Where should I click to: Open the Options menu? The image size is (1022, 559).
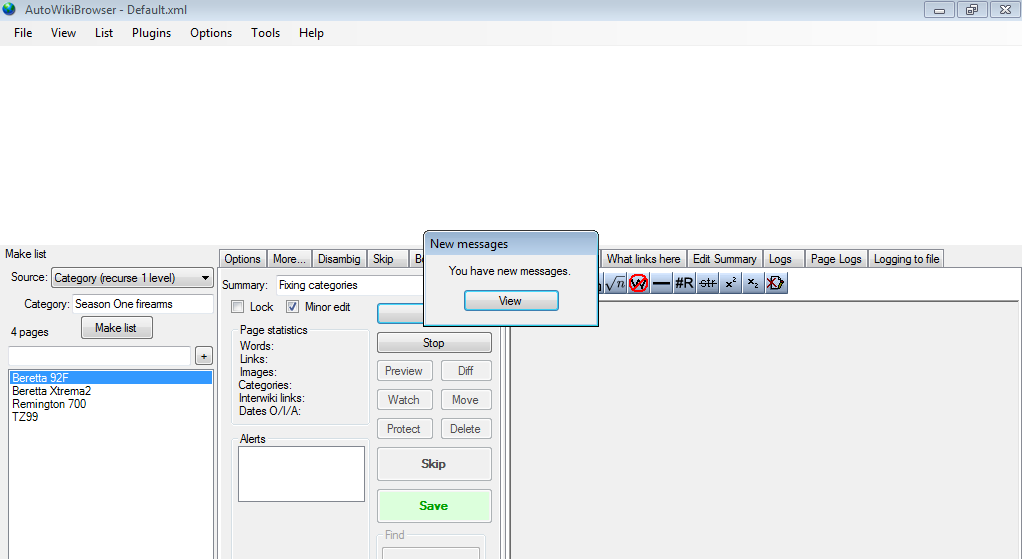point(211,33)
